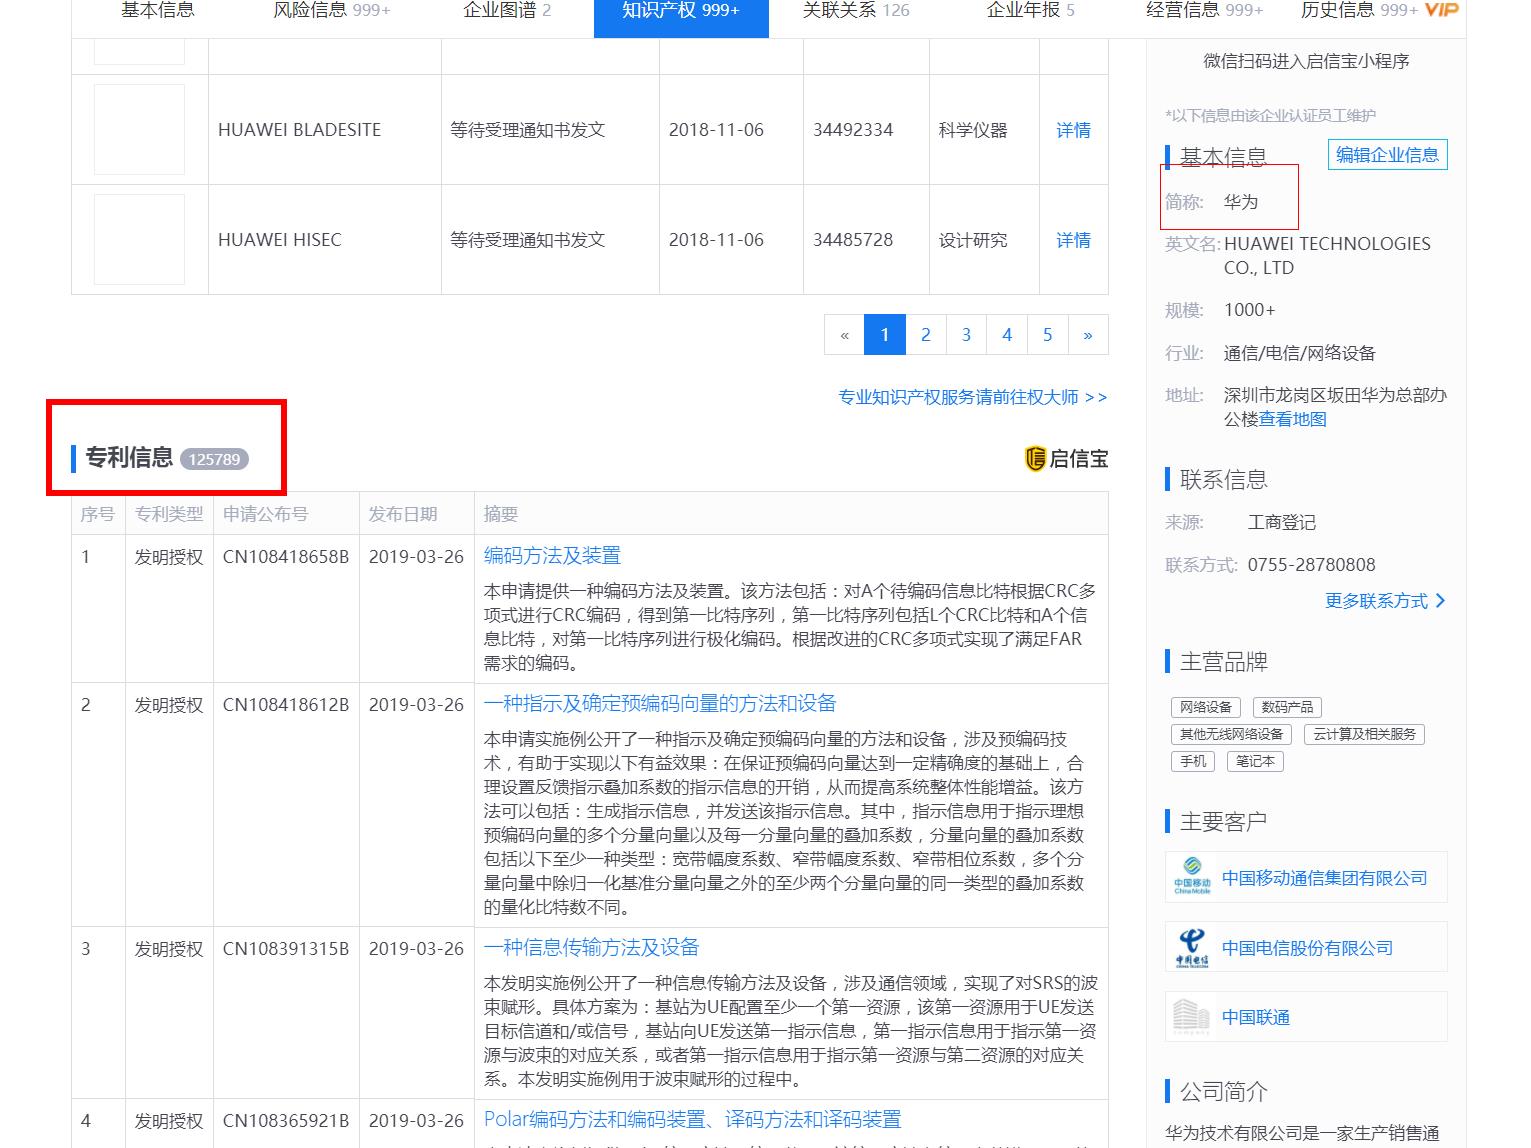Open the 历史信息 VIP tab
Viewport: 1531px width, 1148px height.
[x=1379, y=10]
